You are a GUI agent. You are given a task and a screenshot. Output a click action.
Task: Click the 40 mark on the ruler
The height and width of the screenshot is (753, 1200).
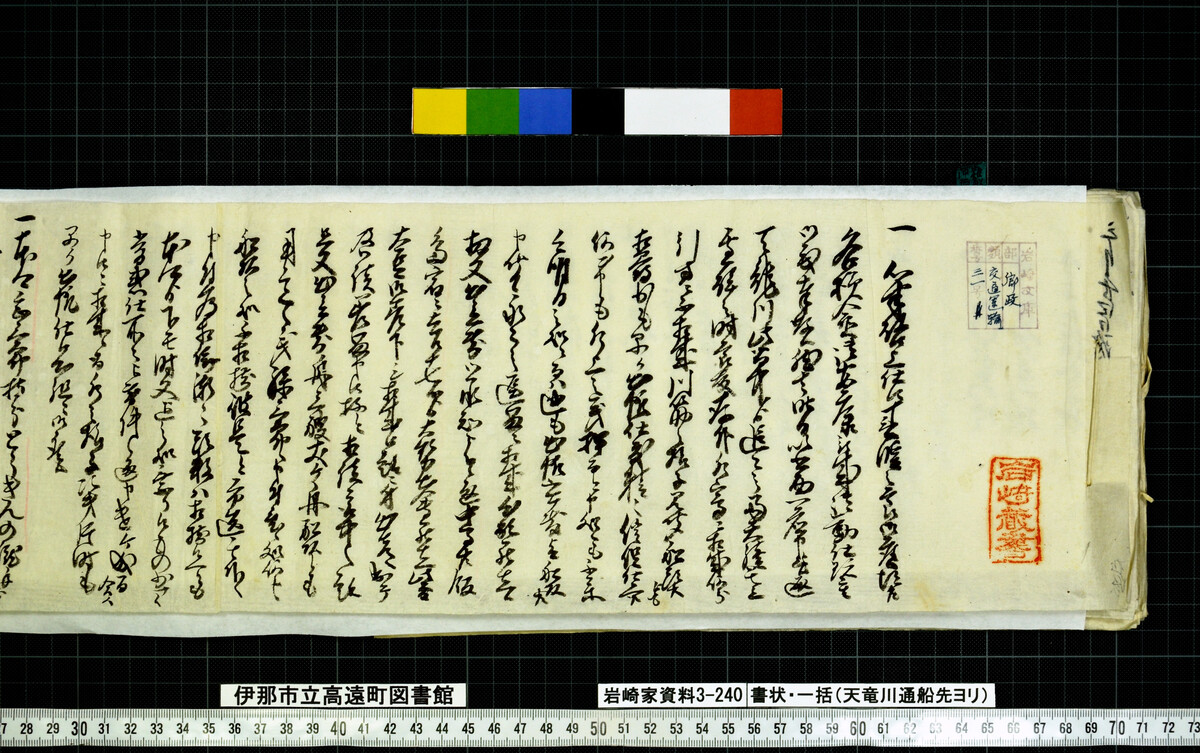pos(339,729)
